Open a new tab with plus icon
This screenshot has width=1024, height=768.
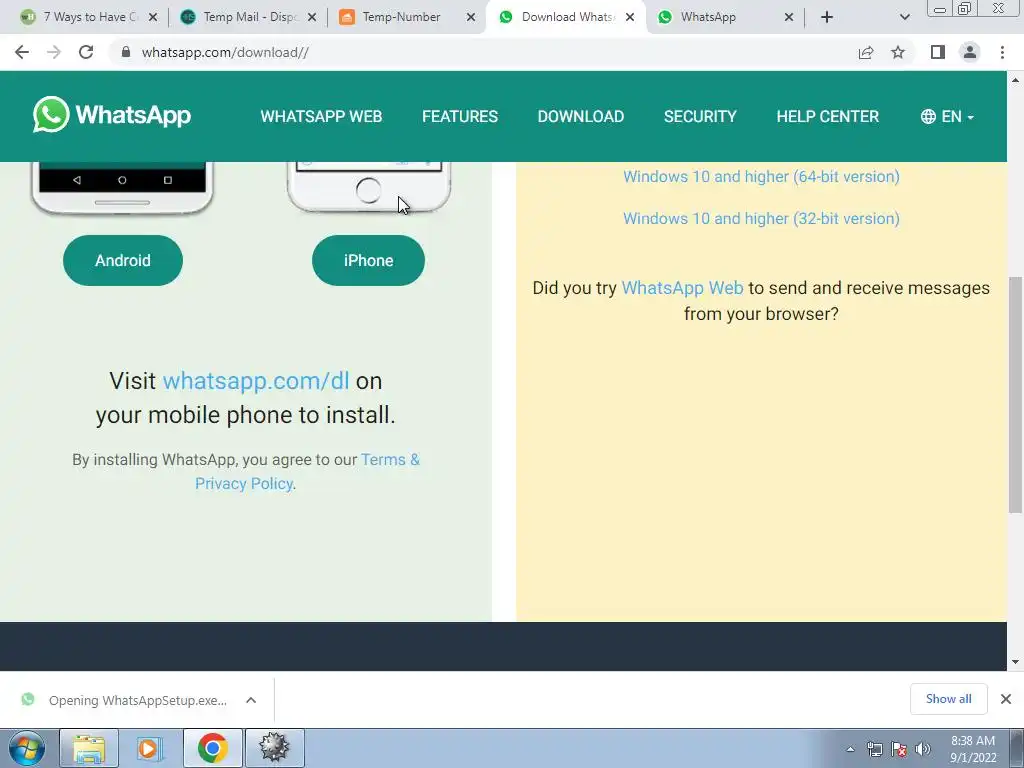click(x=827, y=17)
